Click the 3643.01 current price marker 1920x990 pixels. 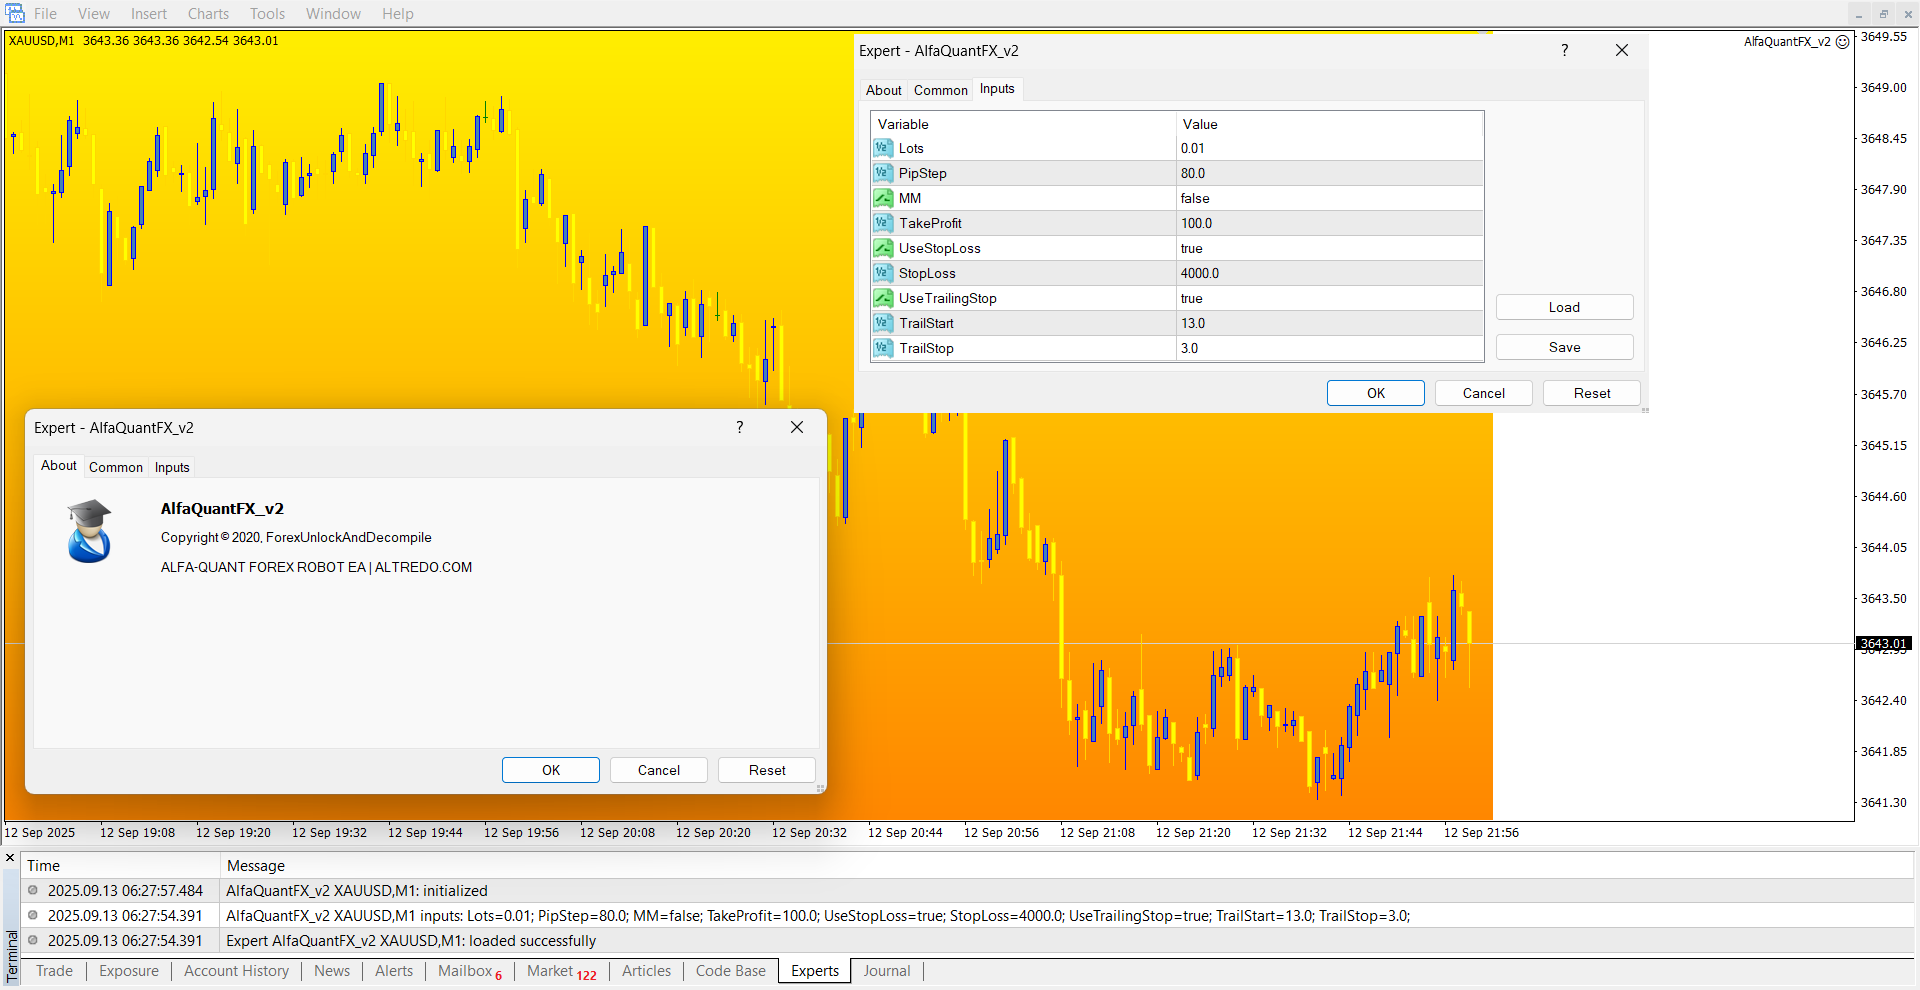pyautogui.click(x=1883, y=643)
